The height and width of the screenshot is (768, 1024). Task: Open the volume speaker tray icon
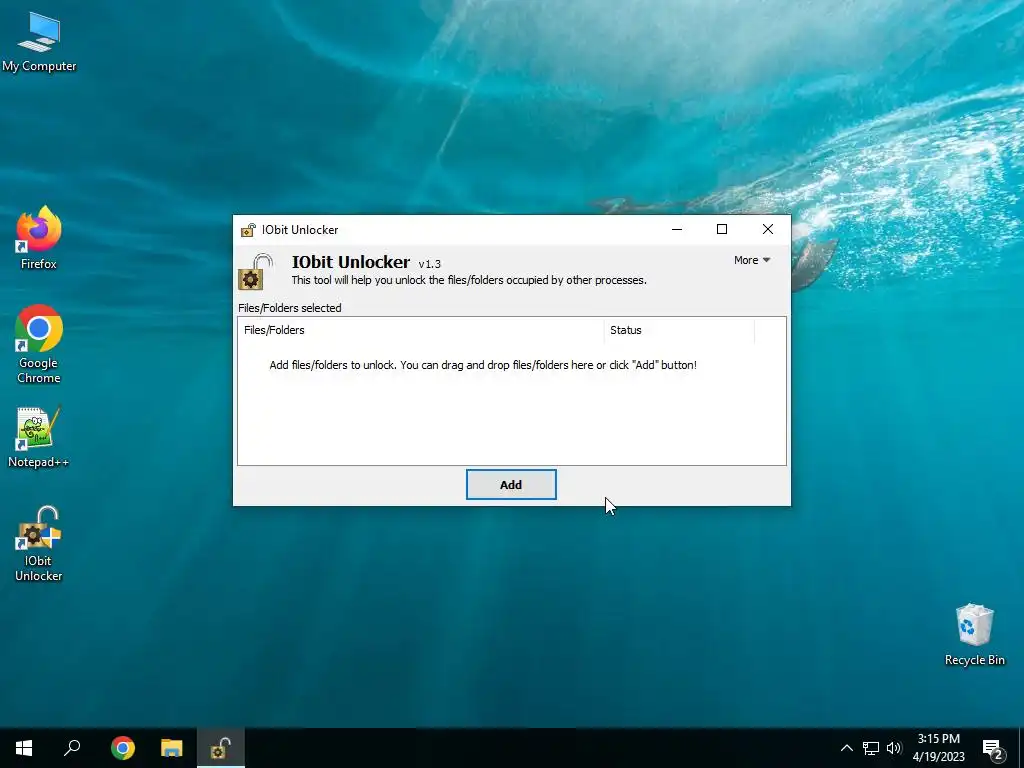click(894, 748)
